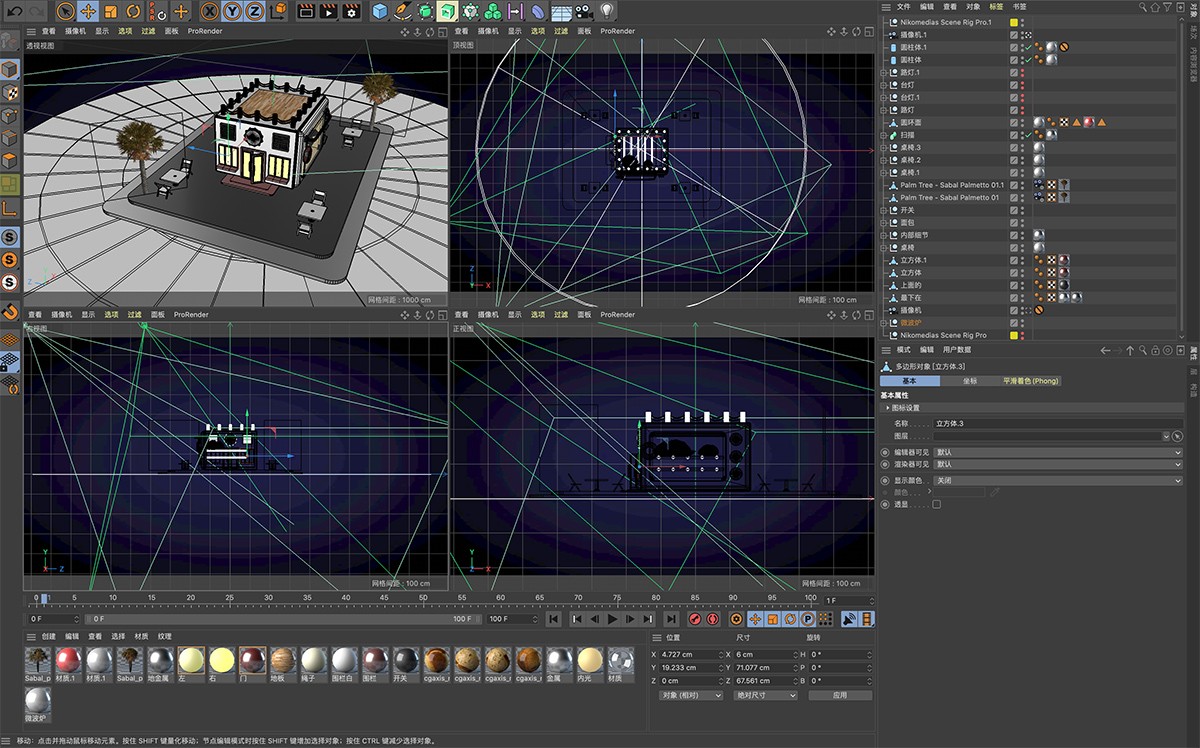Screen dimensions: 1200x748
Task: Open the 标签 menu in Object Manager
Action: pos(996,6)
